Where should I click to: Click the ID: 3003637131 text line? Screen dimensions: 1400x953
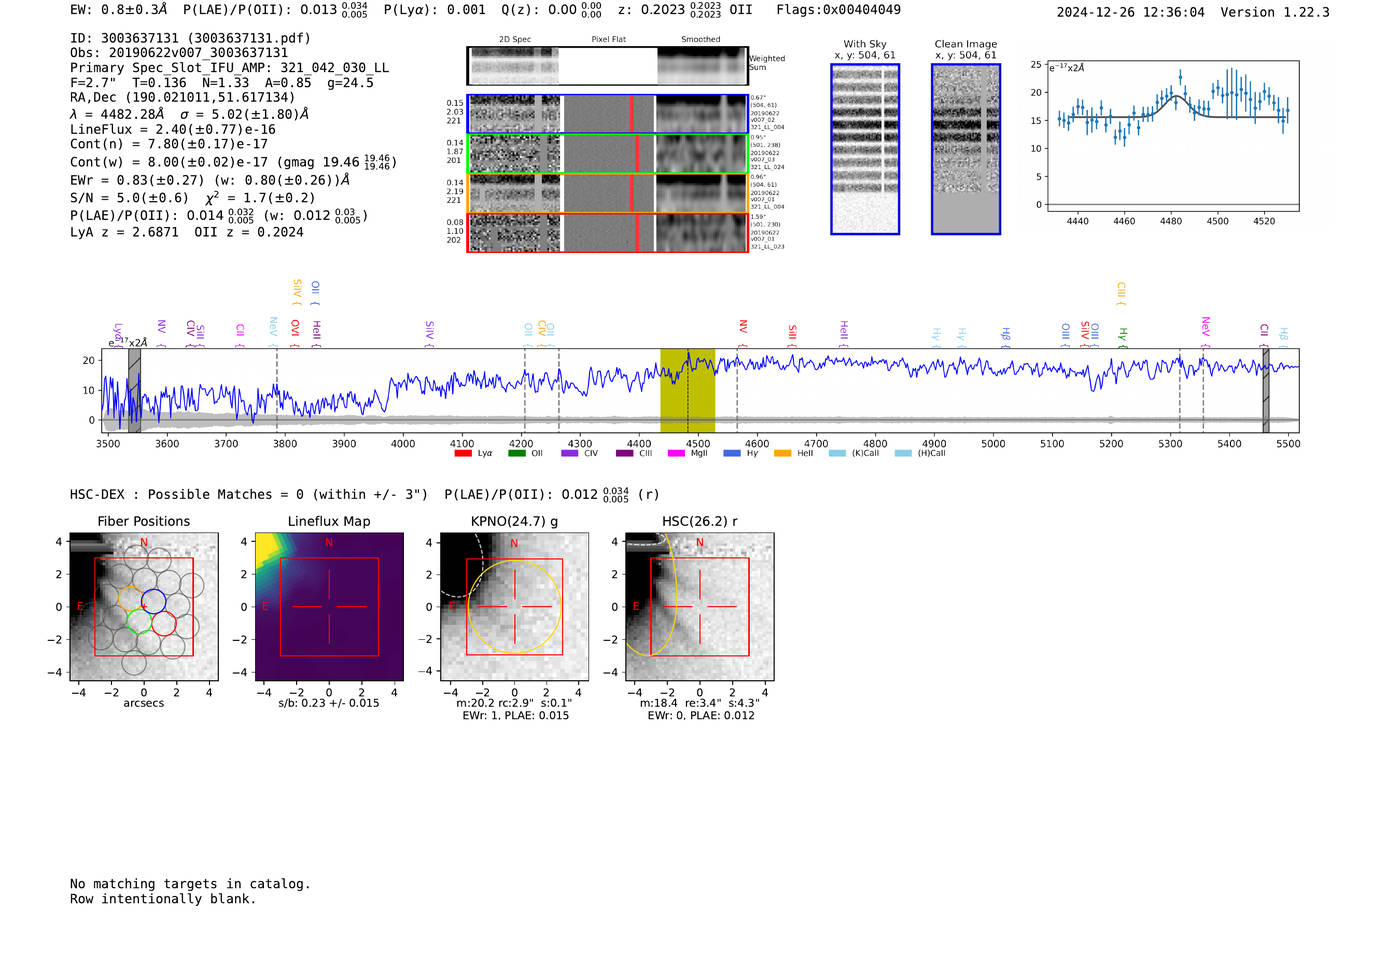click(x=190, y=38)
